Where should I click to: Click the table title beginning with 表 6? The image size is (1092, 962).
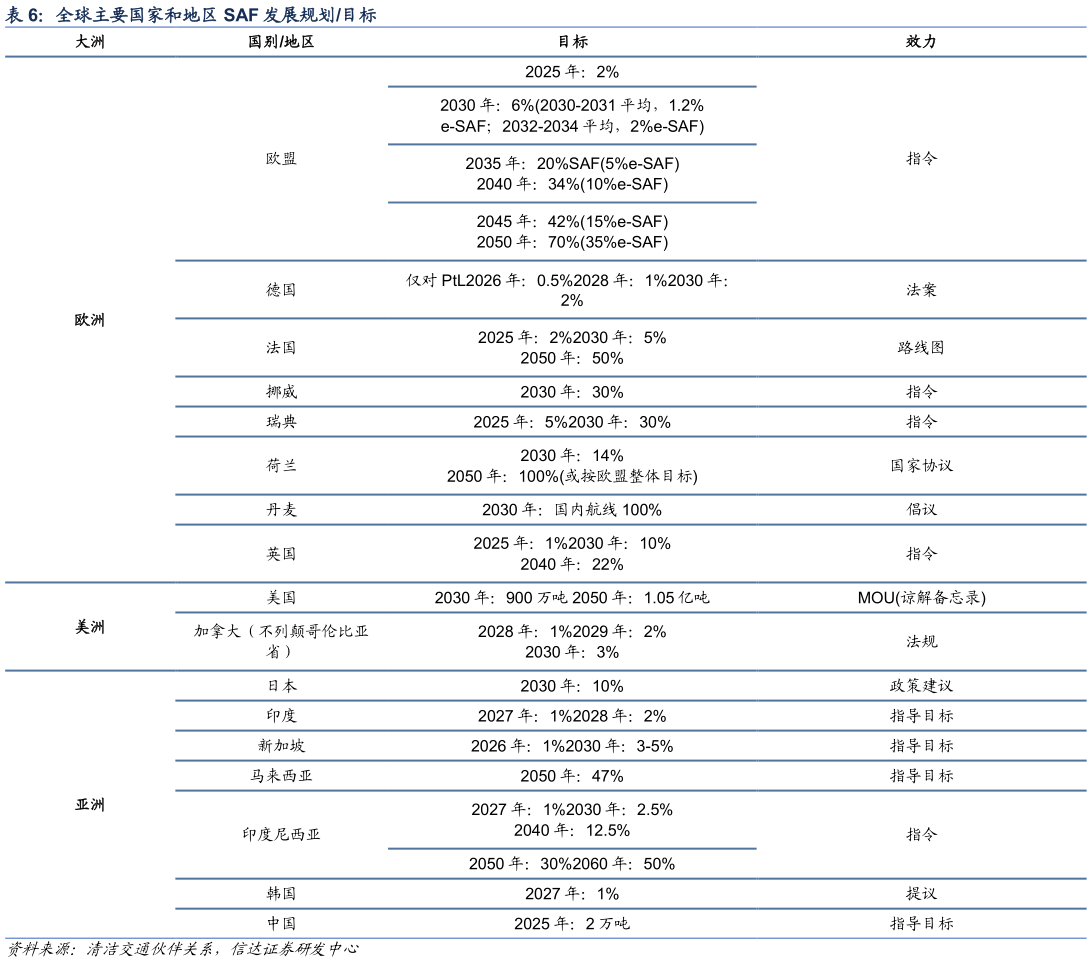(x=190, y=15)
